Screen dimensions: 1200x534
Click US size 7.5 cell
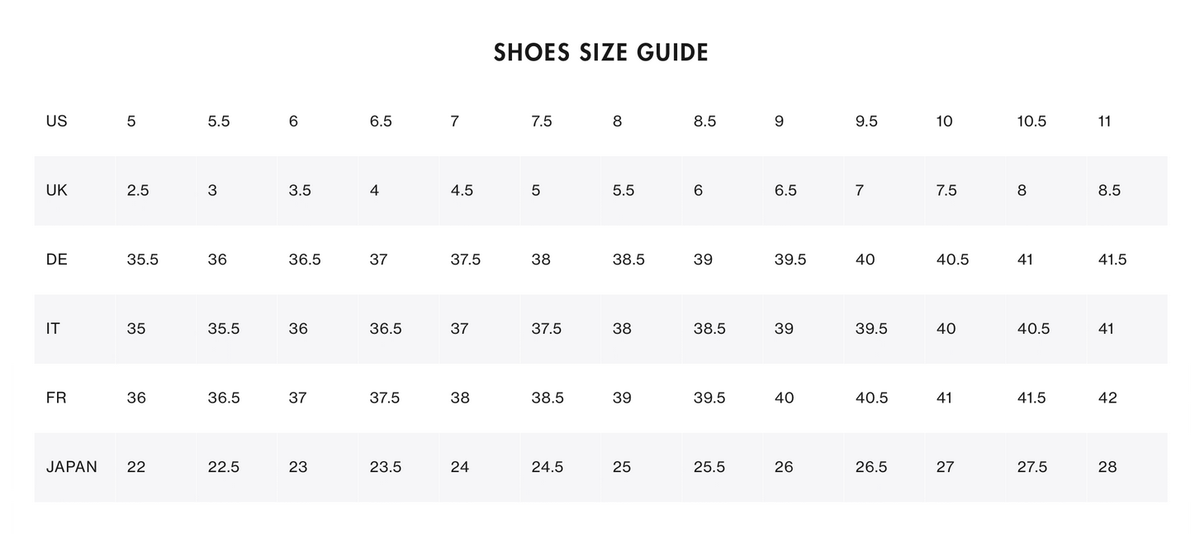pyautogui.click(x=541, y=121)
